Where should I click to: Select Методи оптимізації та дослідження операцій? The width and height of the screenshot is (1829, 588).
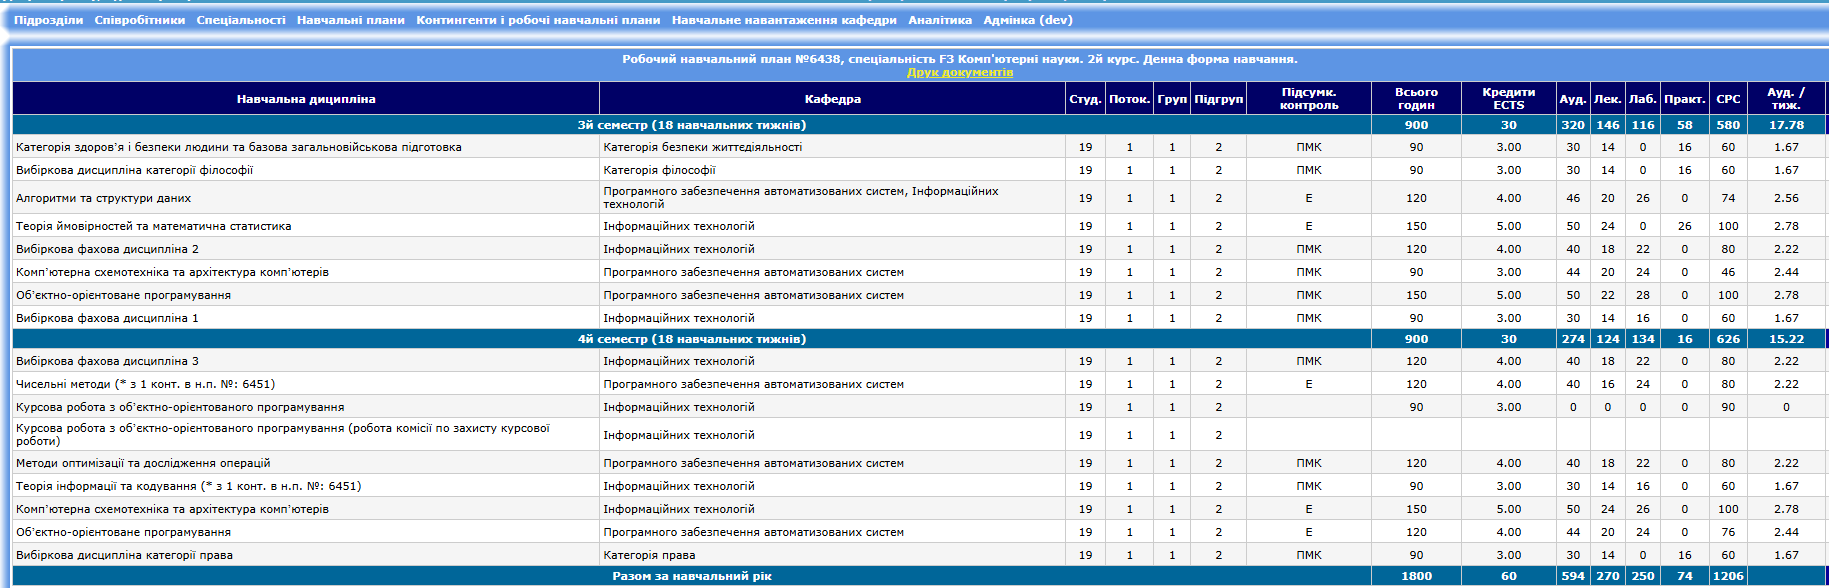click(x=143, y=463)
